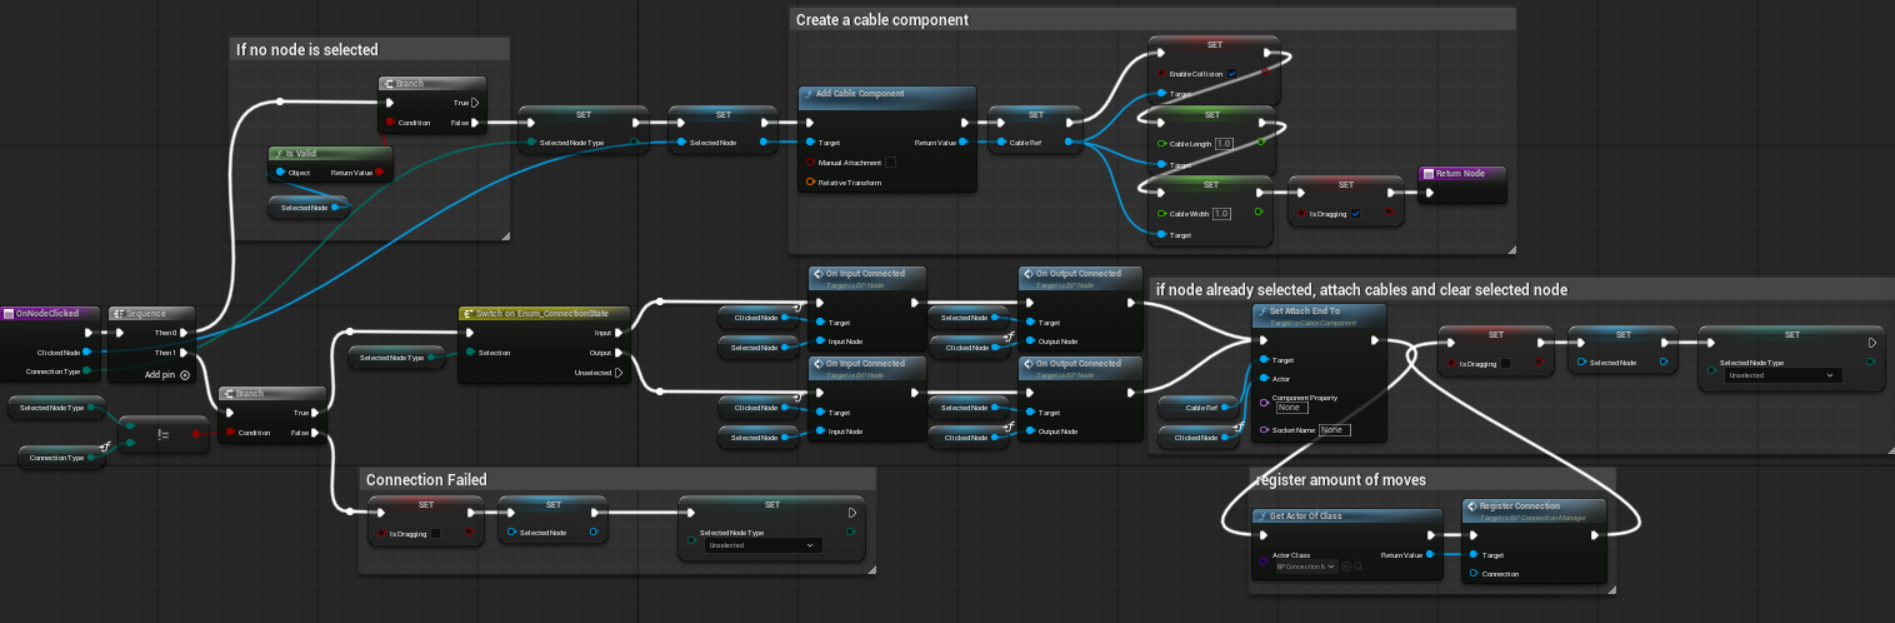Click the Selected Node getter under Is Valid
1895x623 pixels.
pos(308,207)
